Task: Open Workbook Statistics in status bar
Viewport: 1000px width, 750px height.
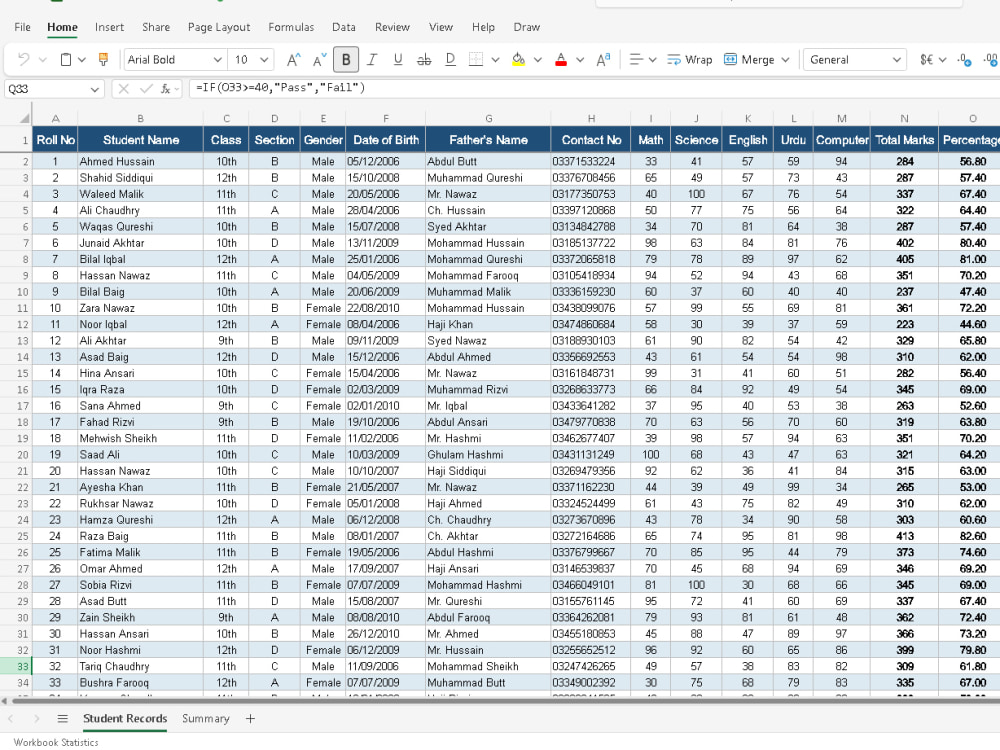Action: [x=56, y=742]
